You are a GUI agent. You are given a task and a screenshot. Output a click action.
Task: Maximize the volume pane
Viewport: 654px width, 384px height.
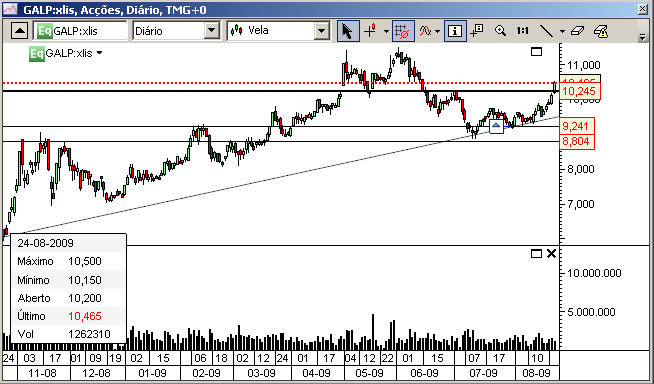coord(536,253)
